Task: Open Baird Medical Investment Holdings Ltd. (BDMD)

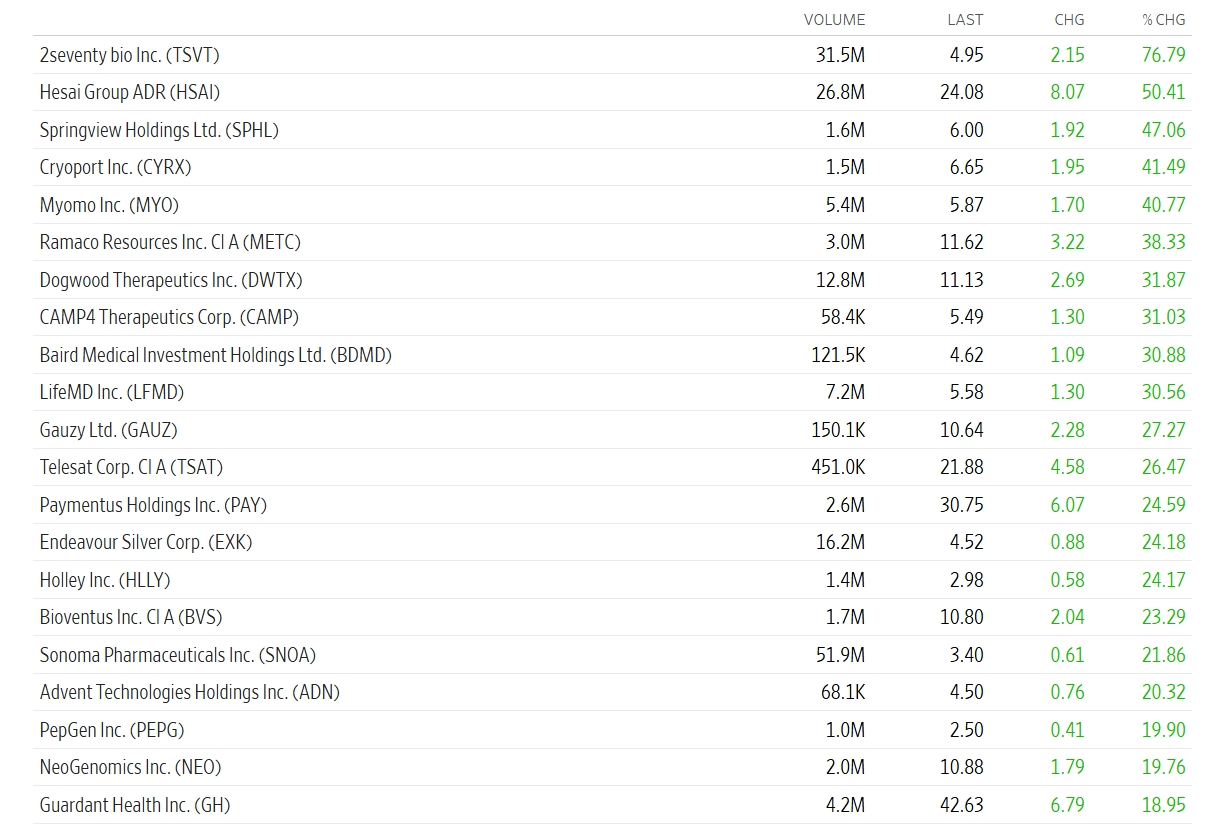Action: 215,355
